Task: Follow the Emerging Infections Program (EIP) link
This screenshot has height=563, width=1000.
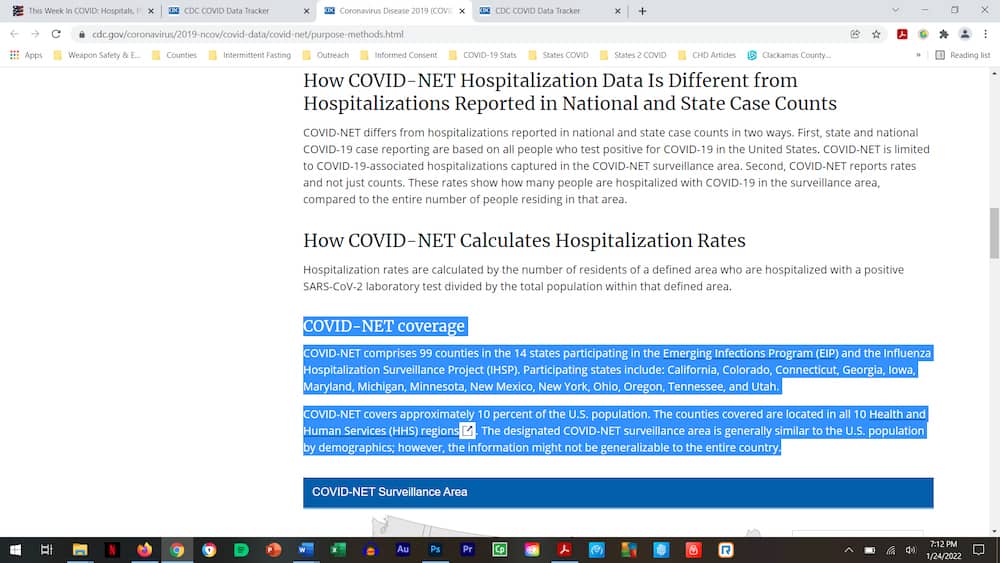Action: click(x=750, y=353)
